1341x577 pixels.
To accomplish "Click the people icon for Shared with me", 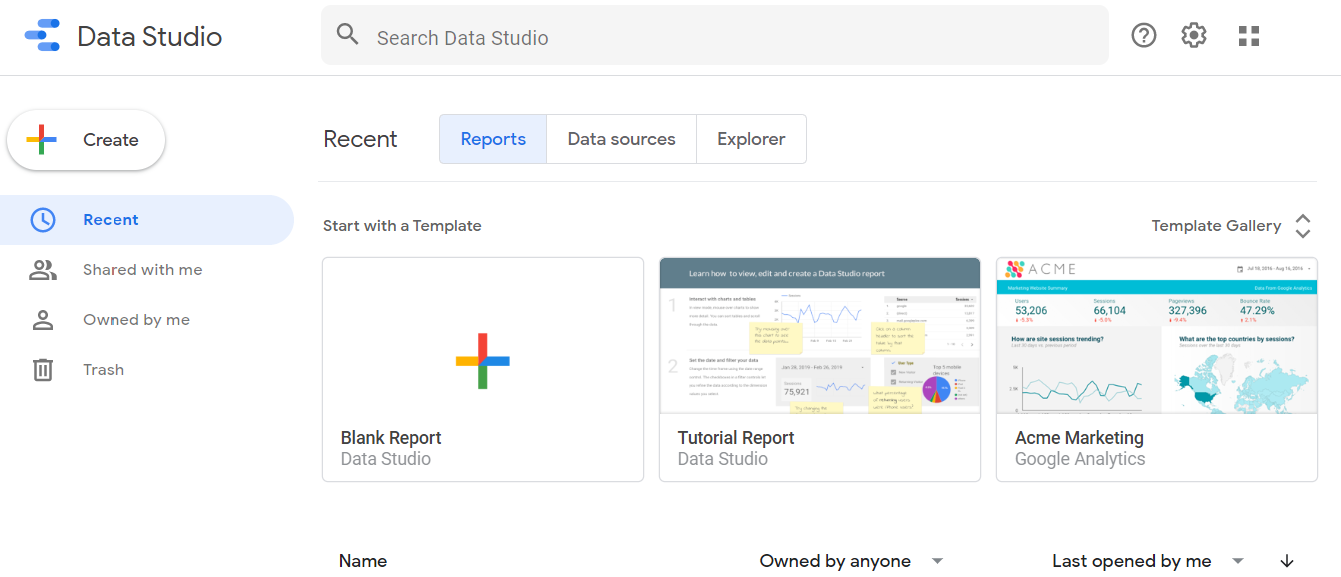I will 42,270.
